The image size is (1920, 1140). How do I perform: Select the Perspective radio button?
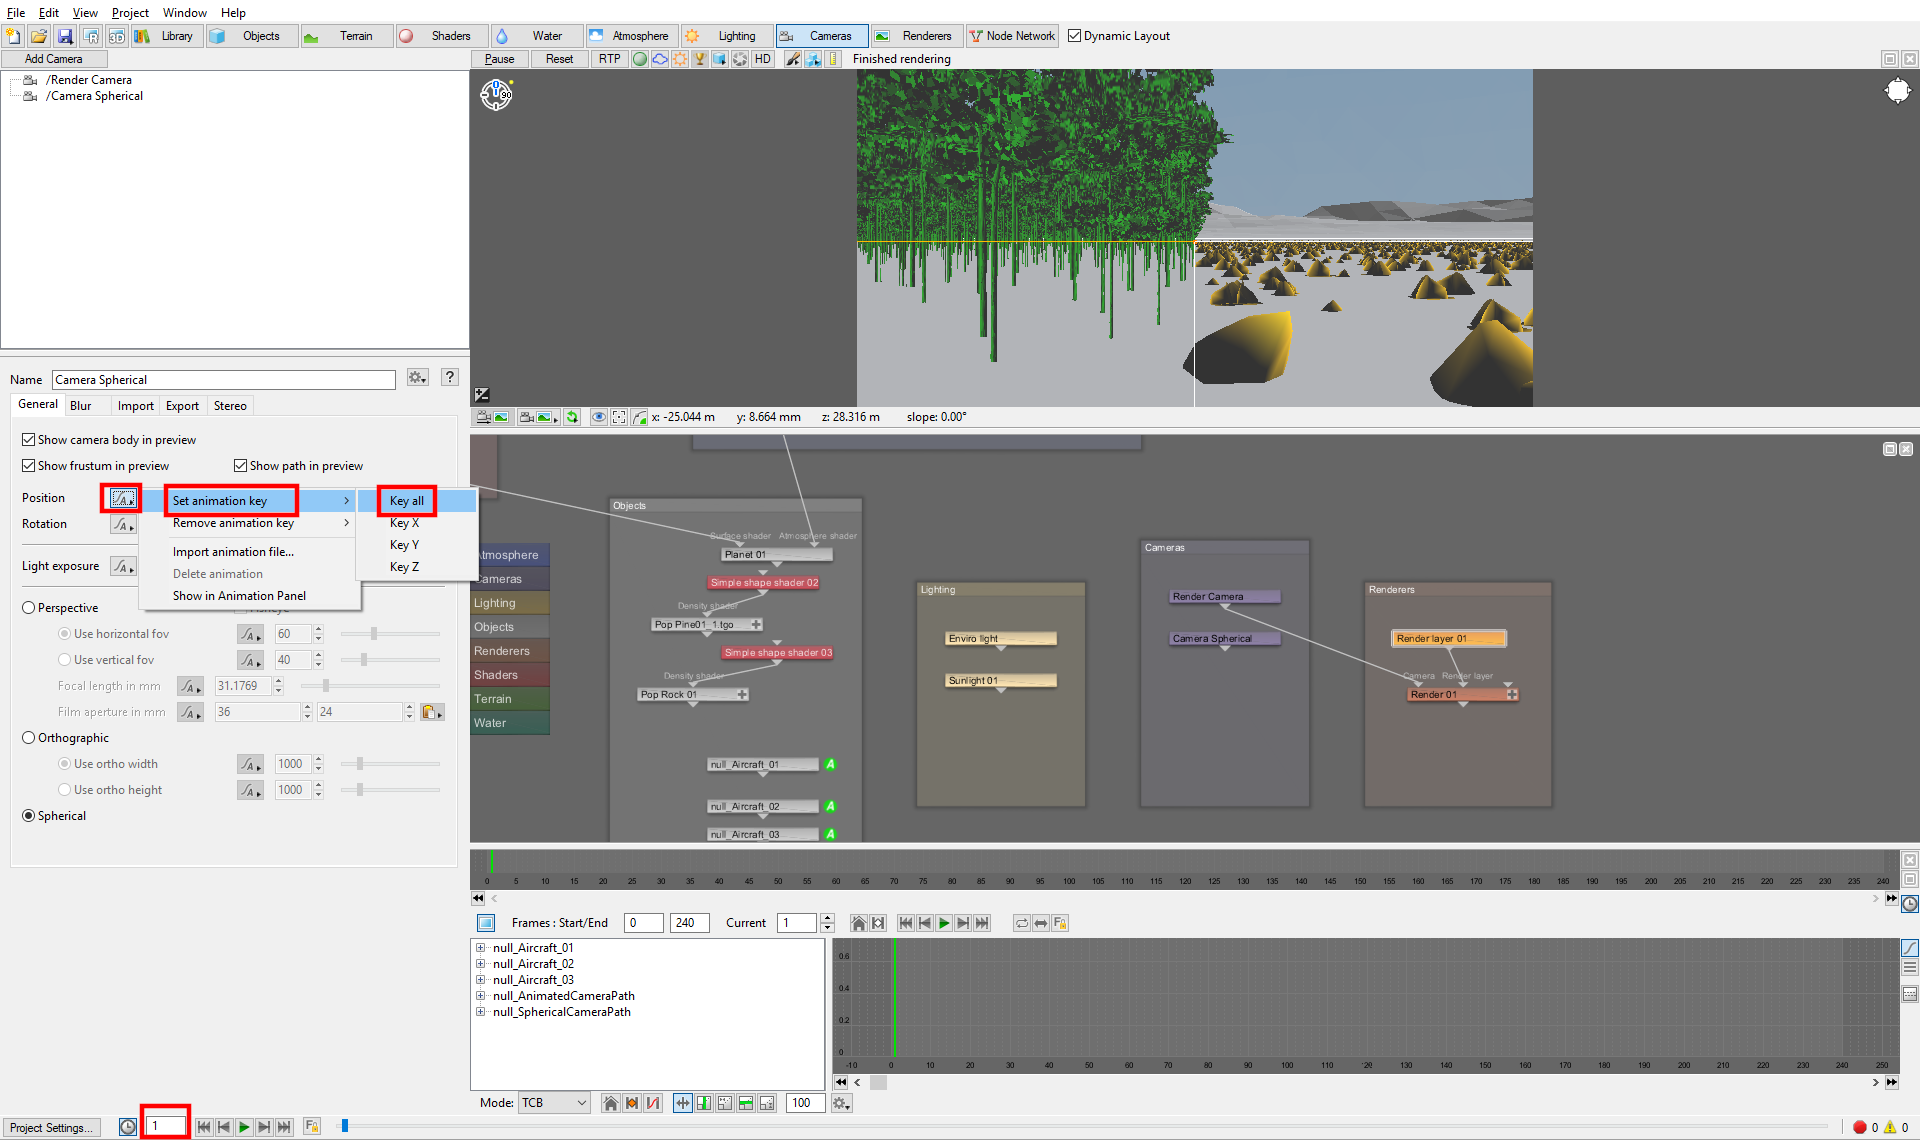(29, 608)
